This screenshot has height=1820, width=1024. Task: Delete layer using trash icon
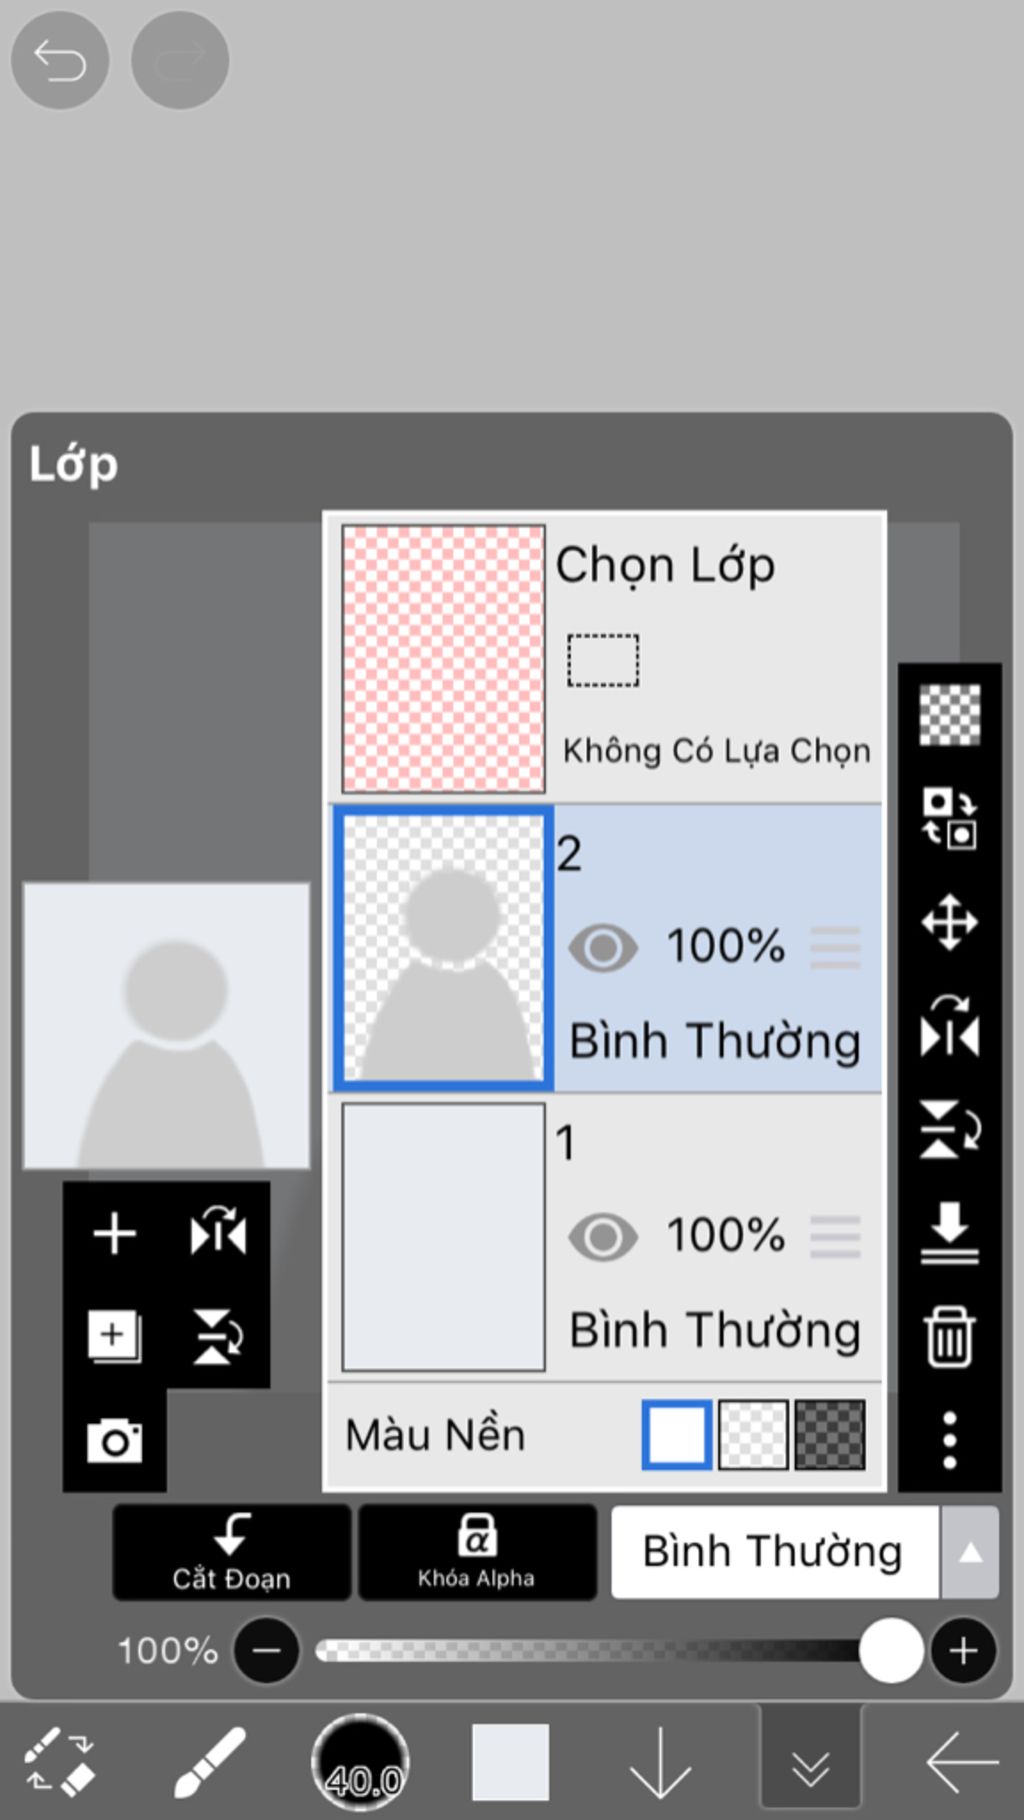pos(949,1336)
